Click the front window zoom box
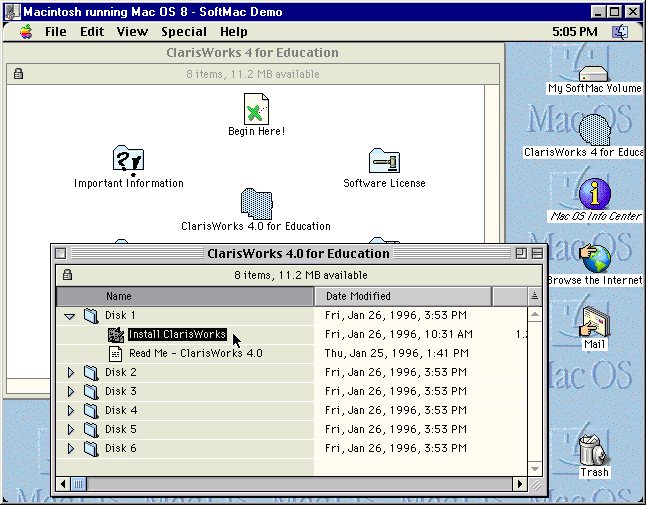 [x=521, y=253]
